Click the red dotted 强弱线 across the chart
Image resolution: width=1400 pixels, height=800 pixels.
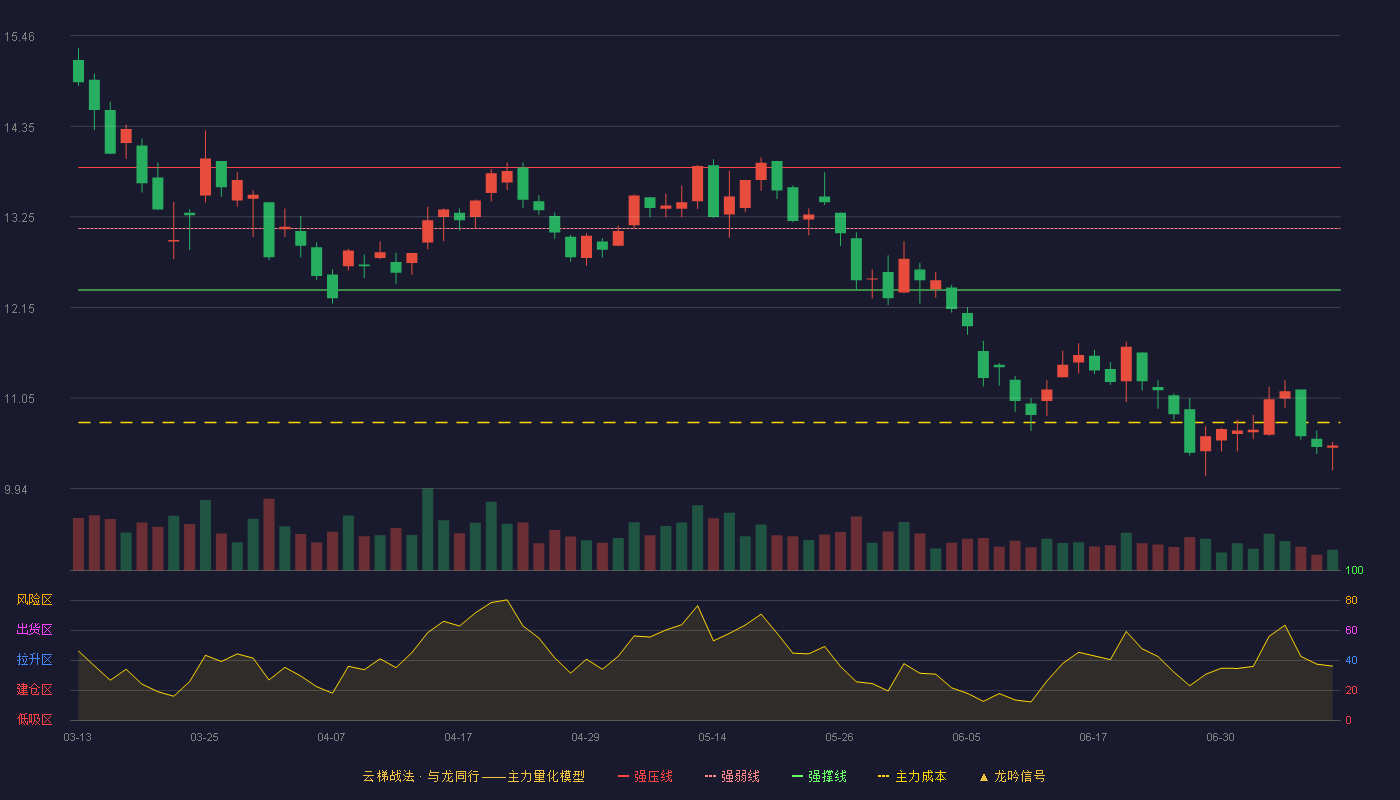709,229
